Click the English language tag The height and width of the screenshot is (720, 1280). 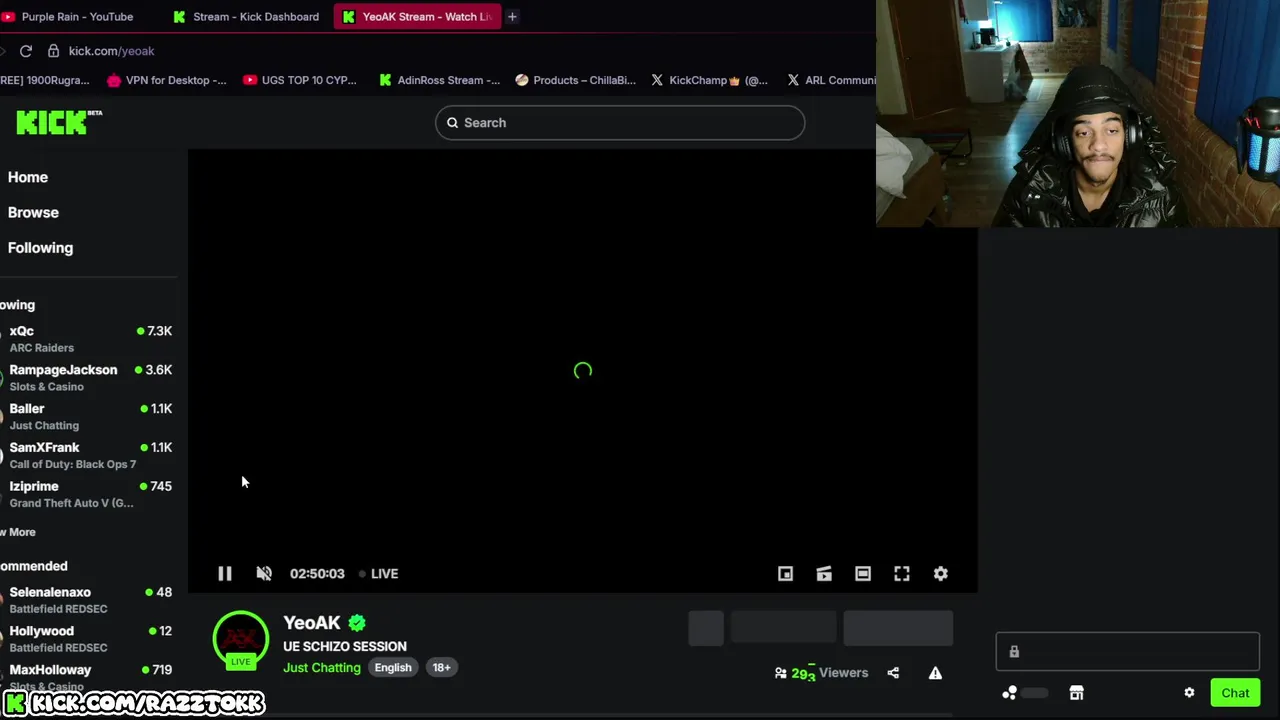[393, 667]
